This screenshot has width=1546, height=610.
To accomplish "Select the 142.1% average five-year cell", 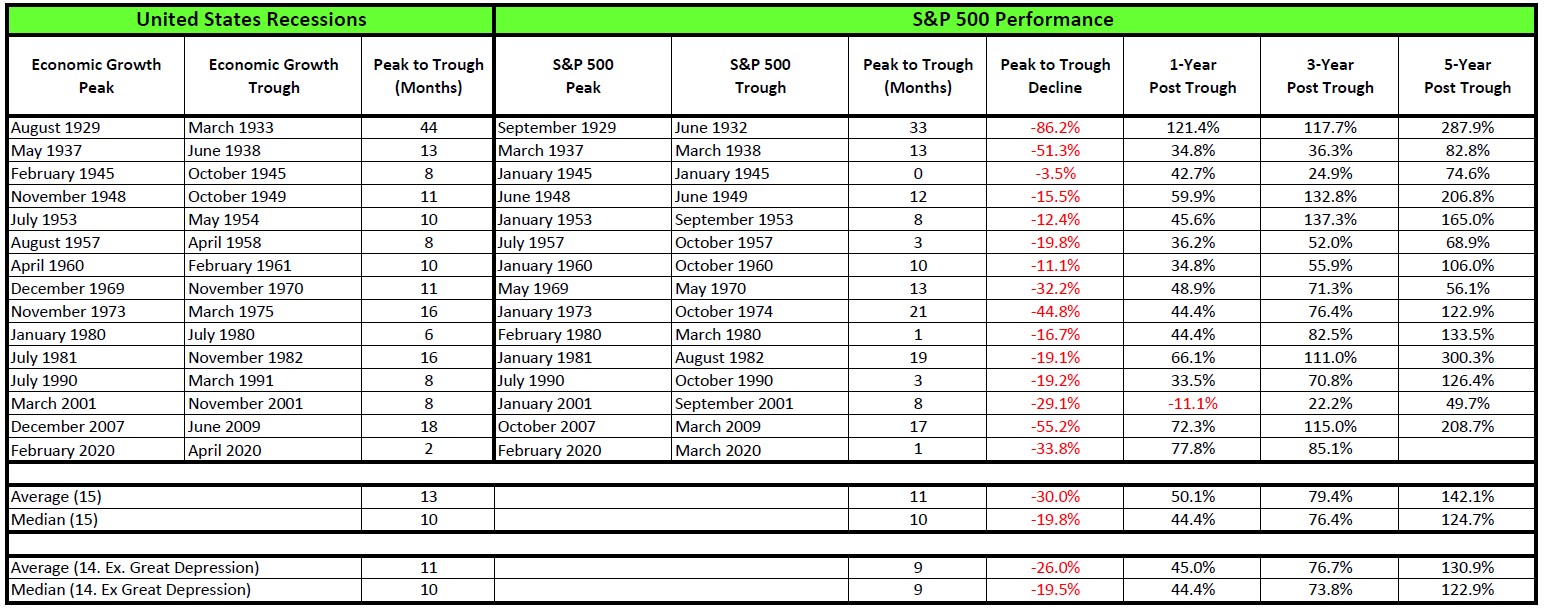I will [x=1467, y=497].
